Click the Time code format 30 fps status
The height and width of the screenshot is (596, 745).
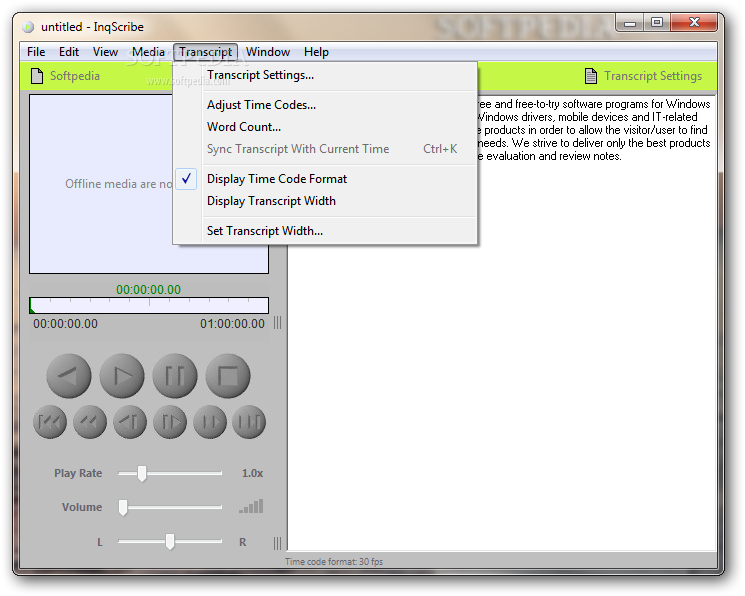[334, 562]
